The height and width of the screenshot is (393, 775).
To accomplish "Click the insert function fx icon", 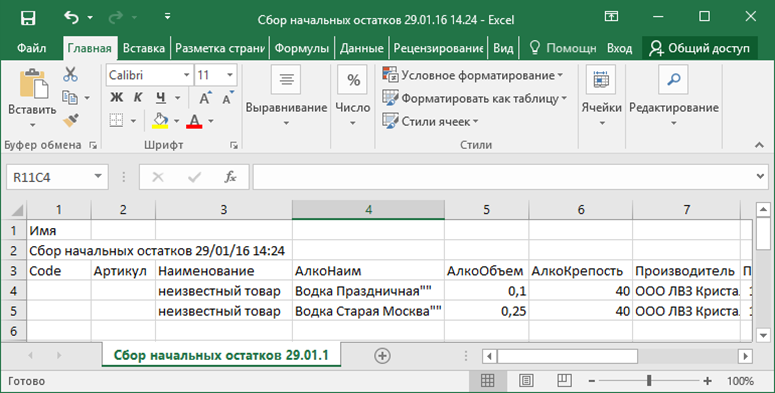I will (x=230, y=177).
